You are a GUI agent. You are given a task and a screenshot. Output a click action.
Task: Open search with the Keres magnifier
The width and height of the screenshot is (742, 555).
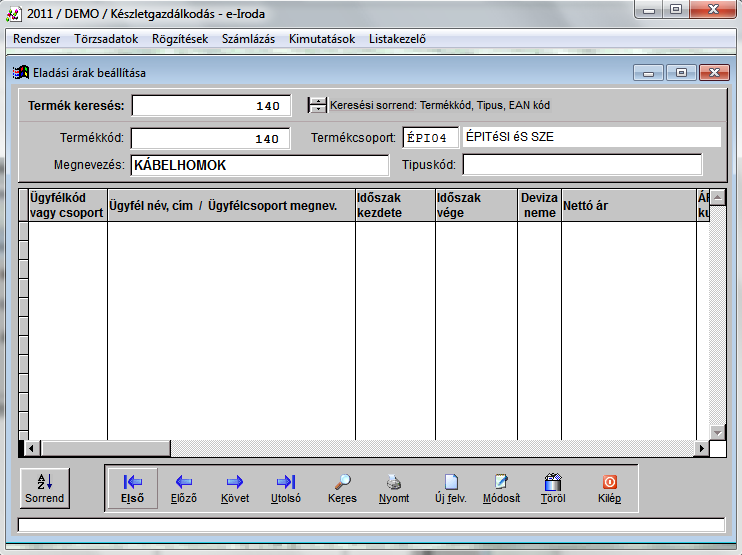tap(342, 488)
